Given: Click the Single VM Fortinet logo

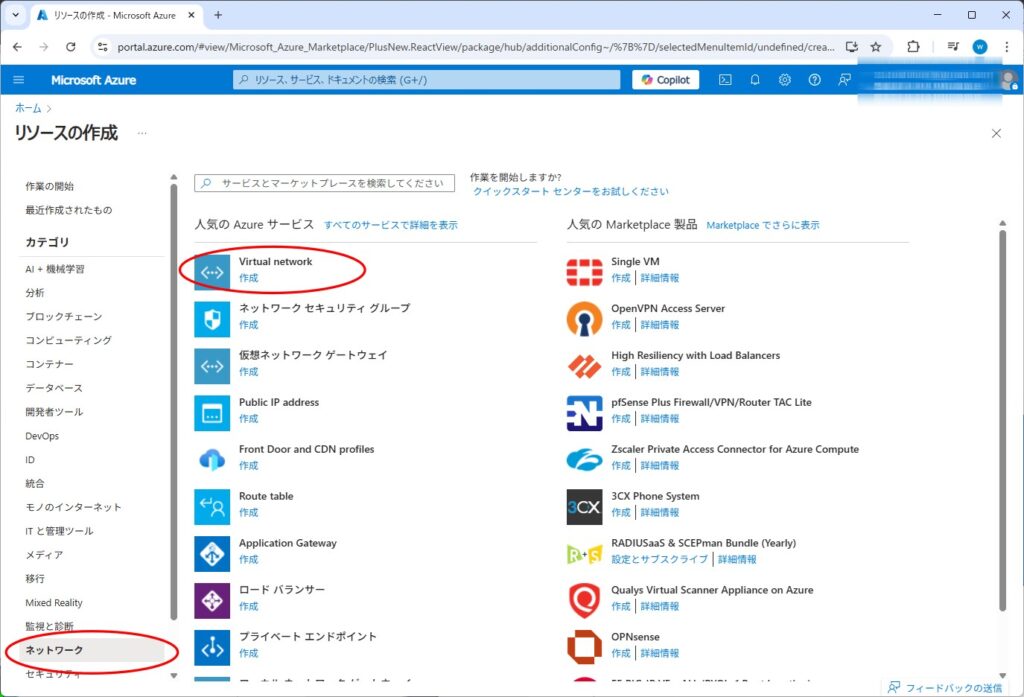Looking at the screenshot, I should (584, 272).
